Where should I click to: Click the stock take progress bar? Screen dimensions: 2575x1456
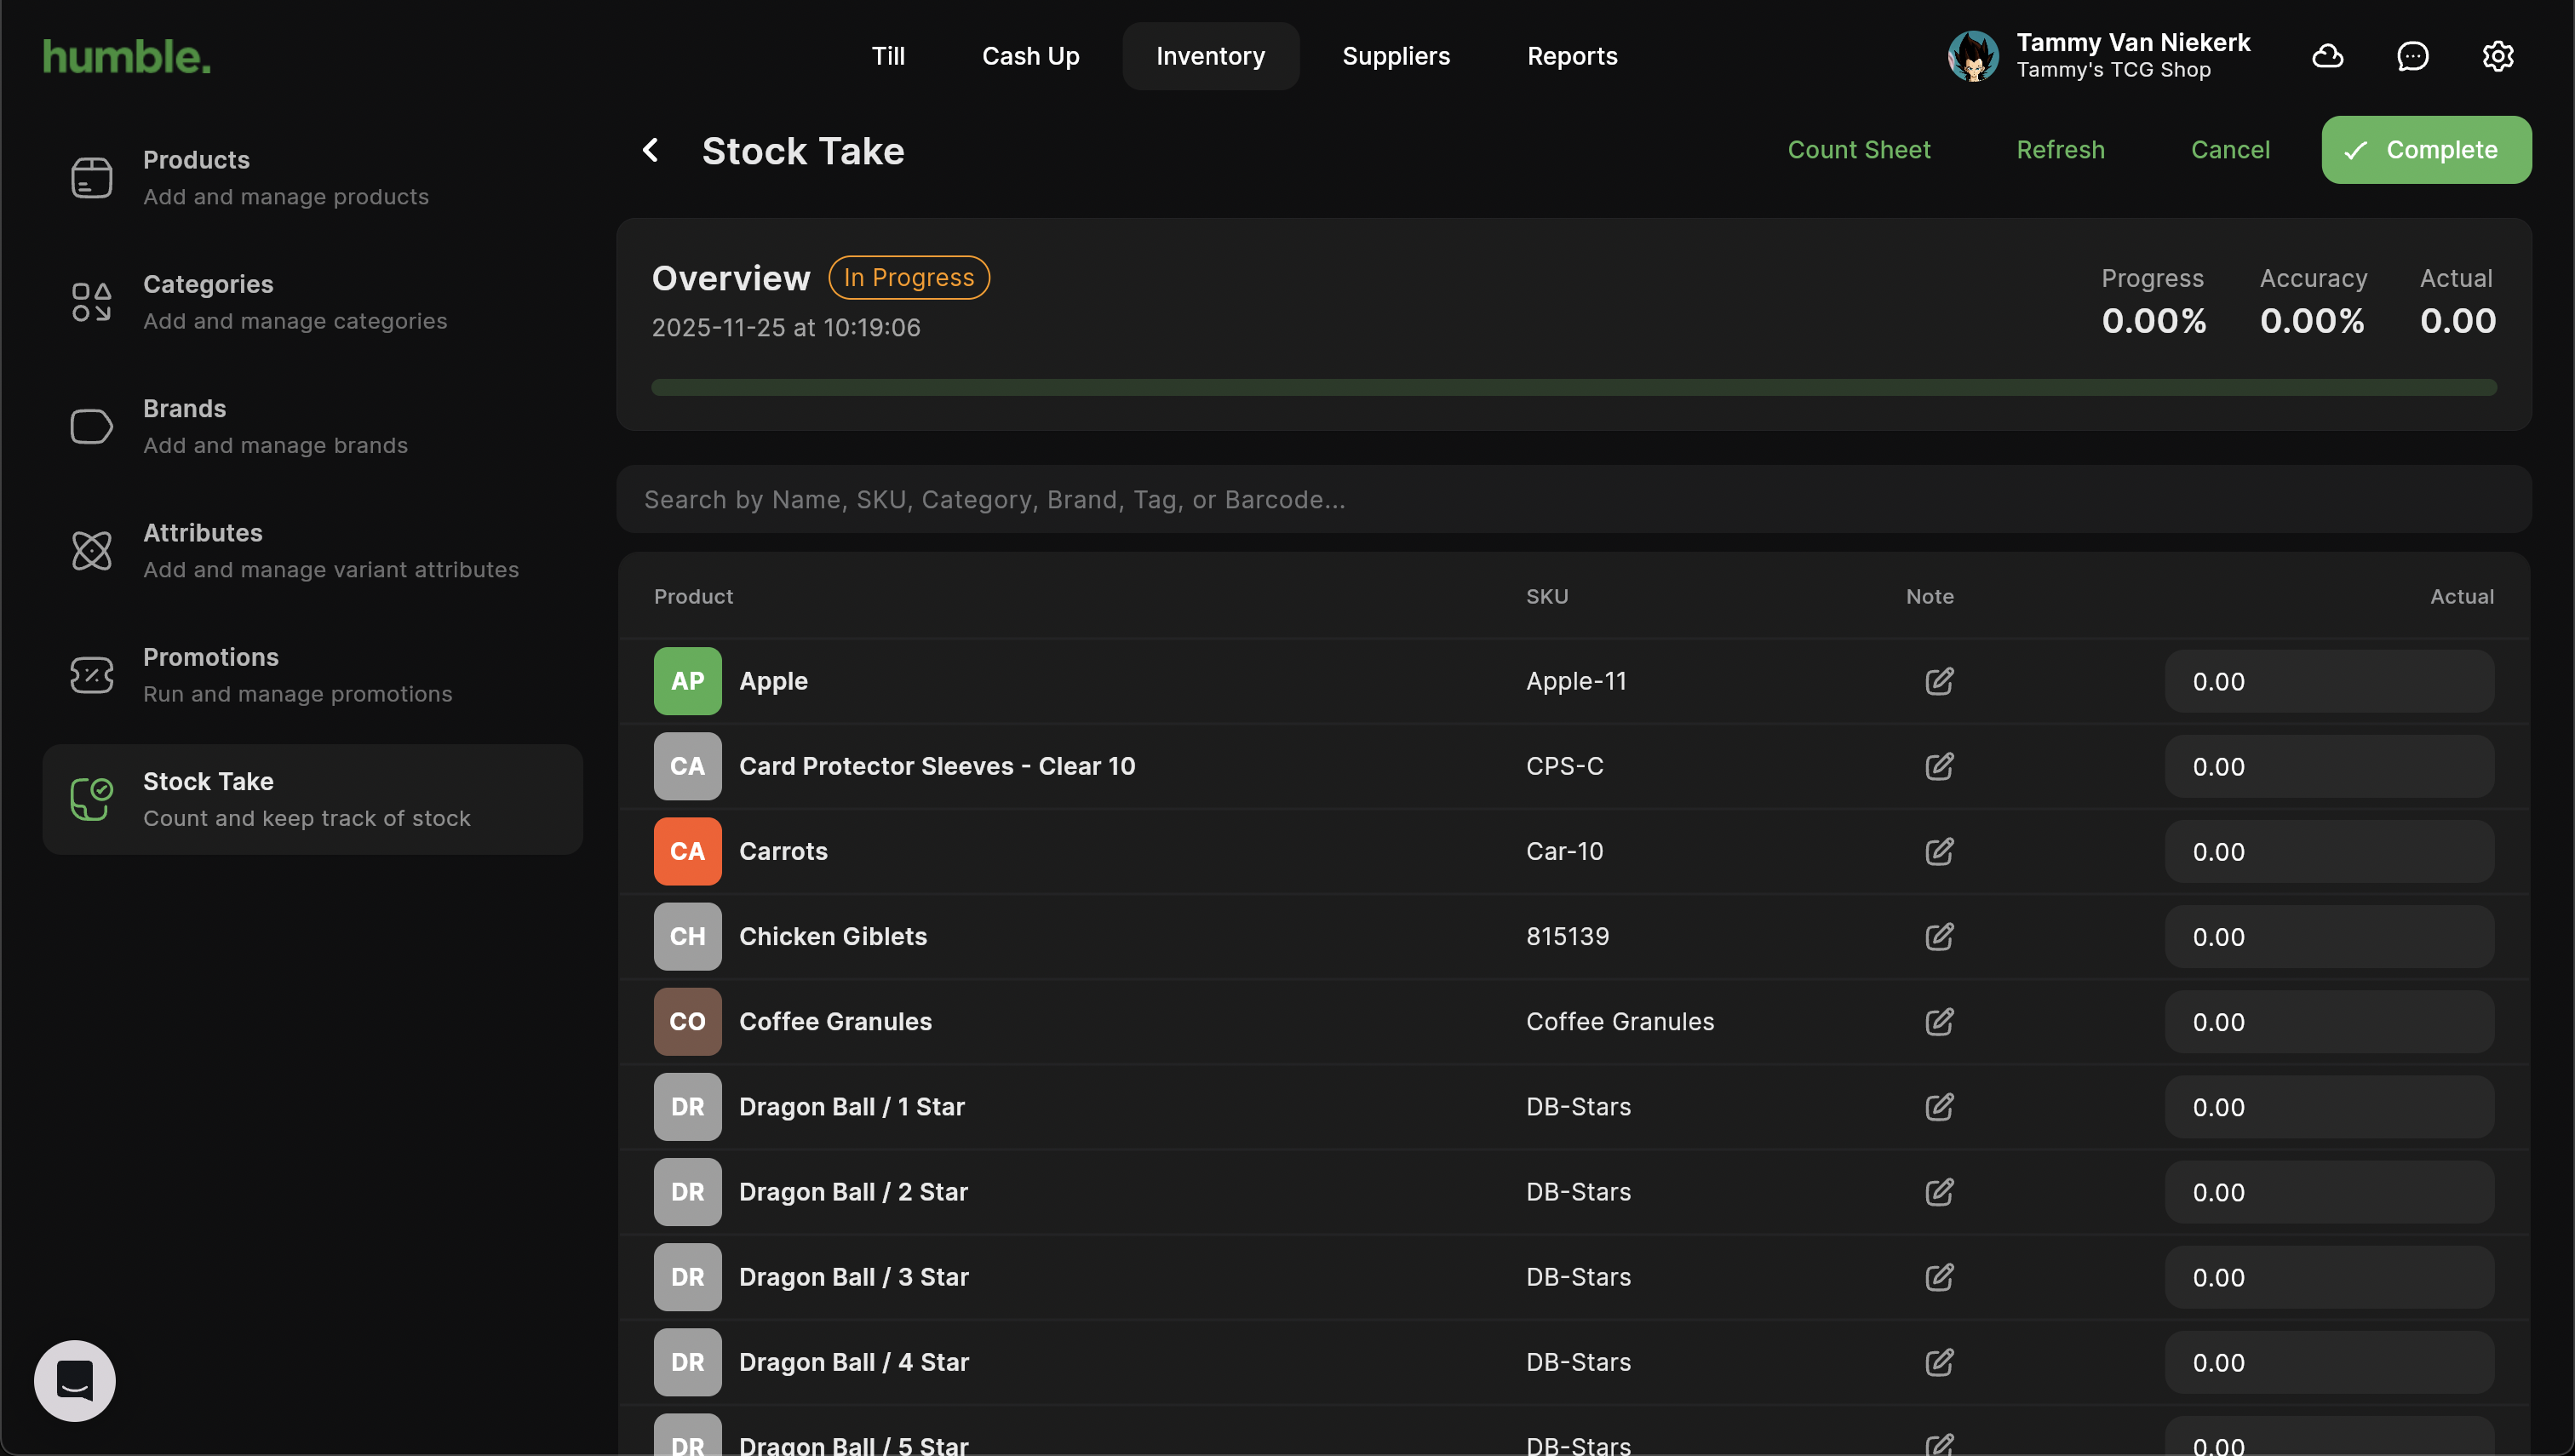[x=1573, y=387]
